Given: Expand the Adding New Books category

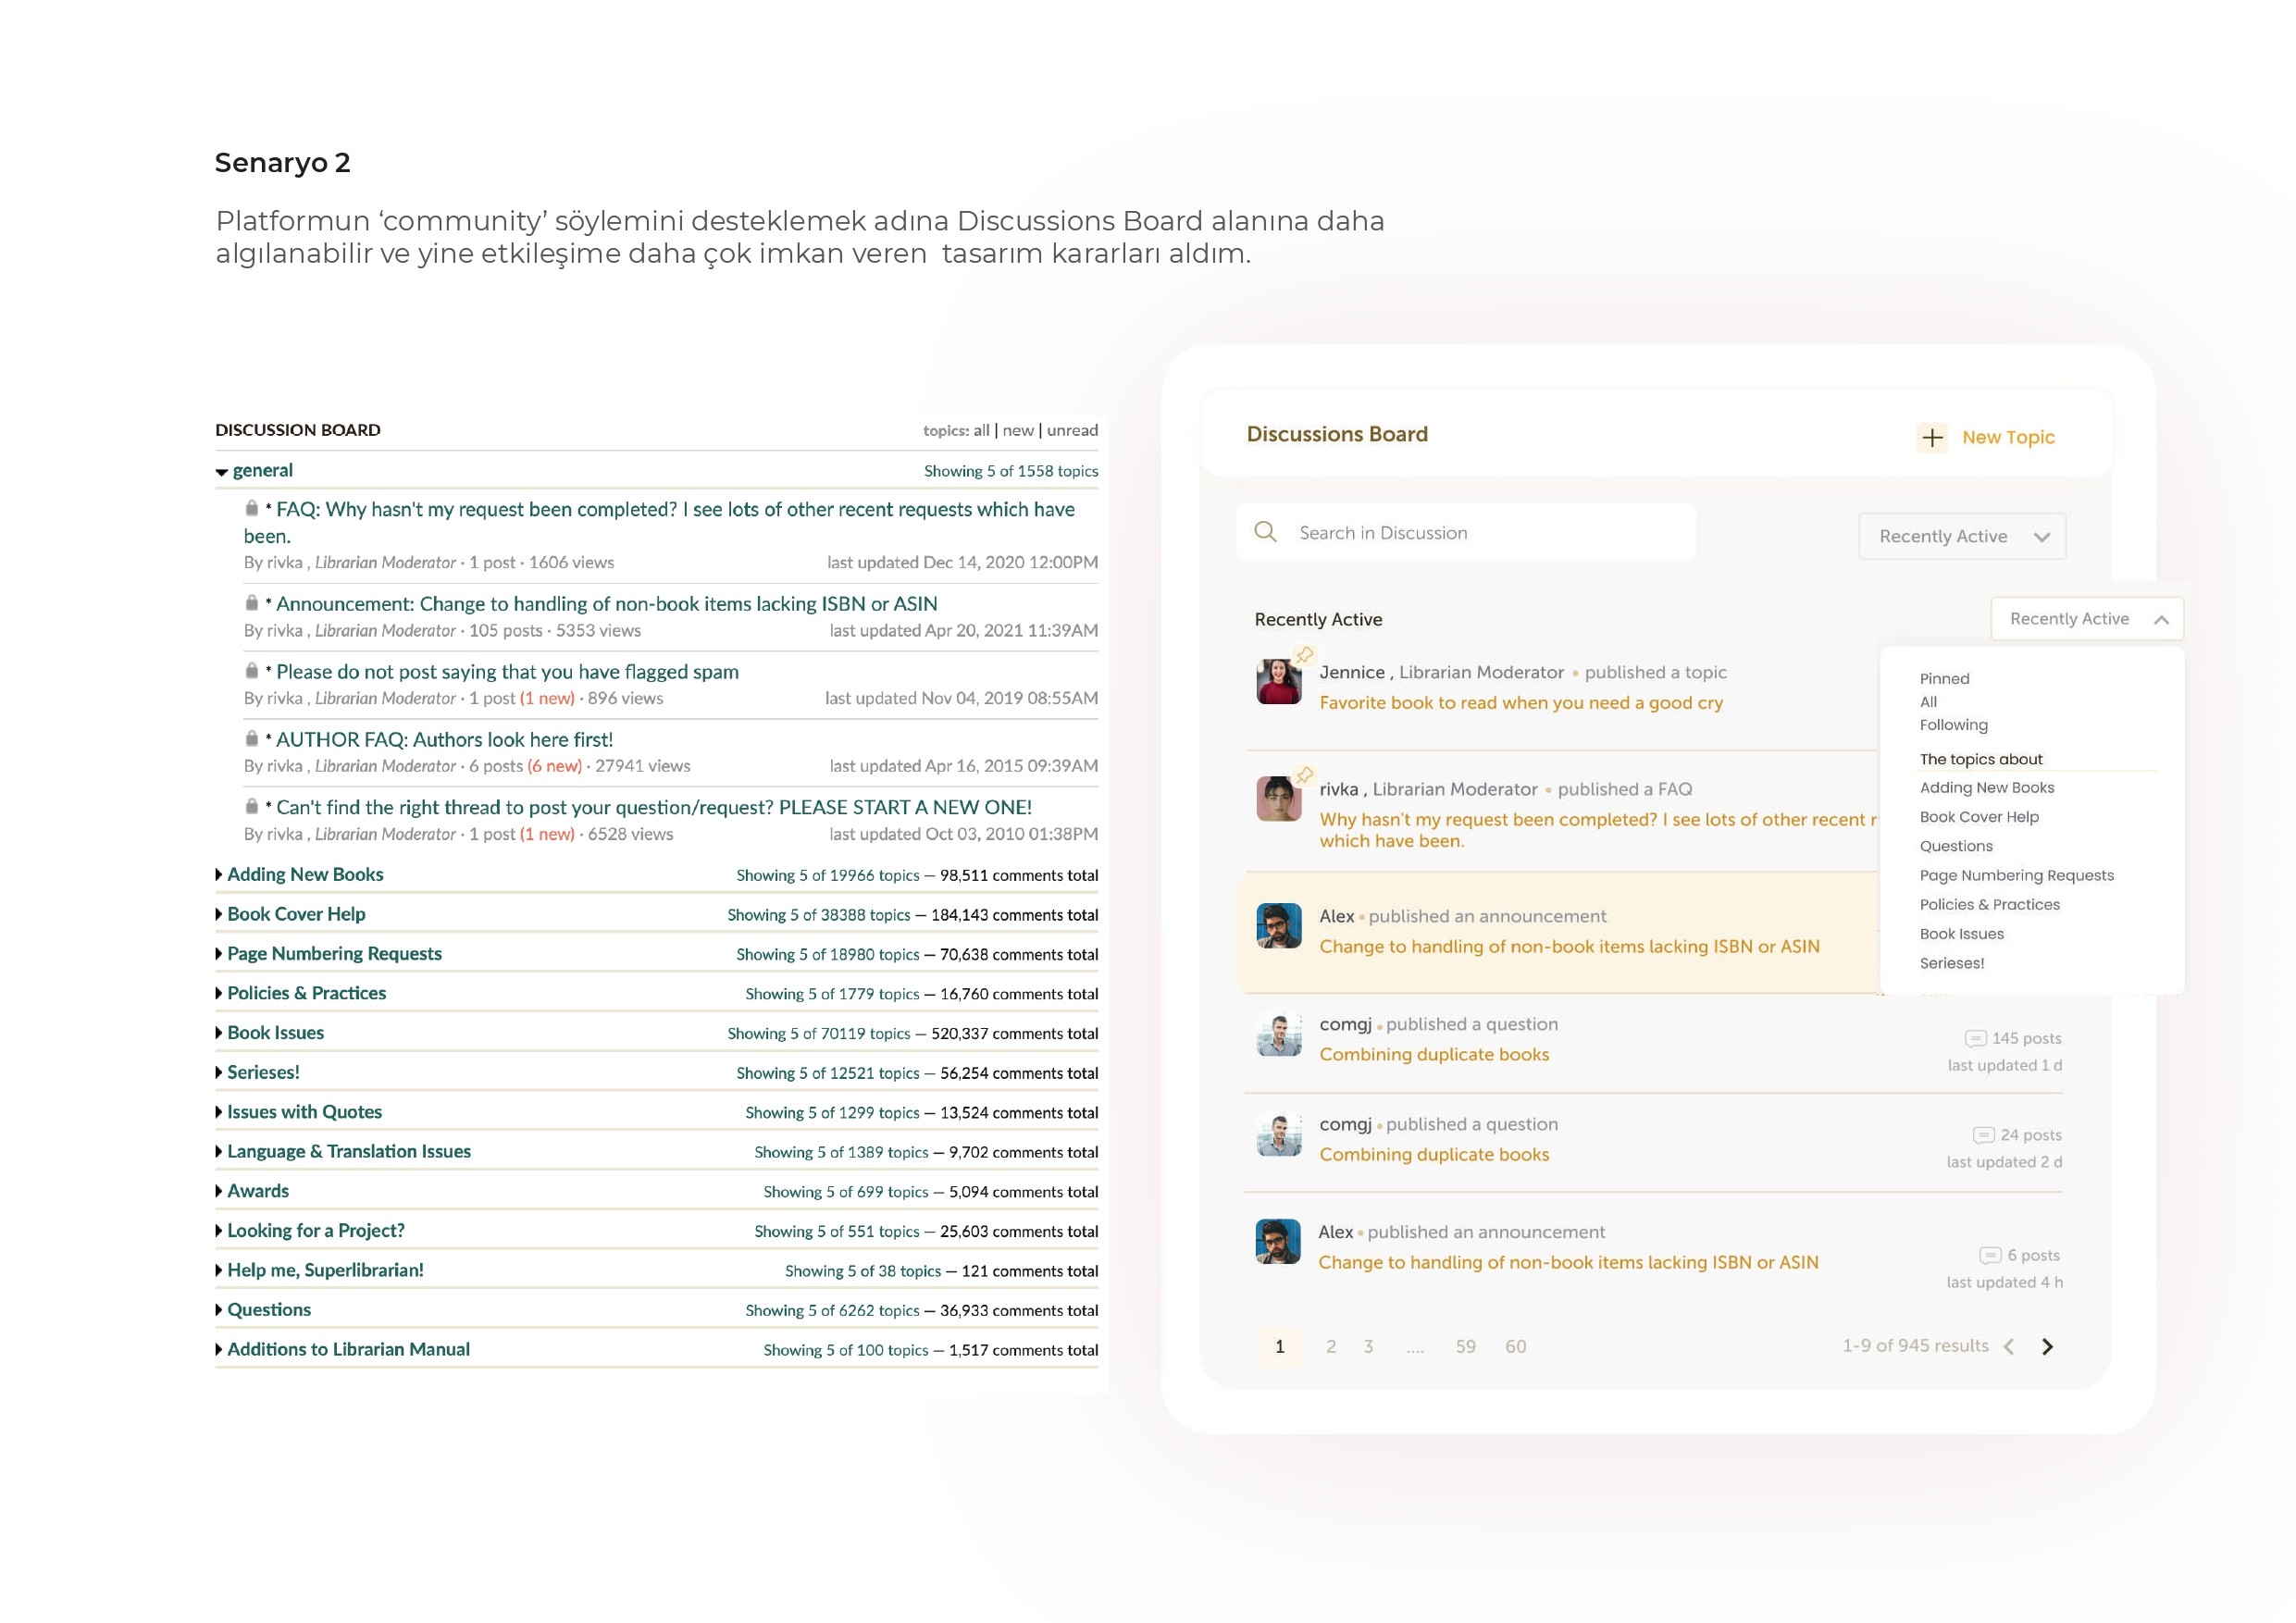Looking at the screenshot, I should (x=219, y=875).
